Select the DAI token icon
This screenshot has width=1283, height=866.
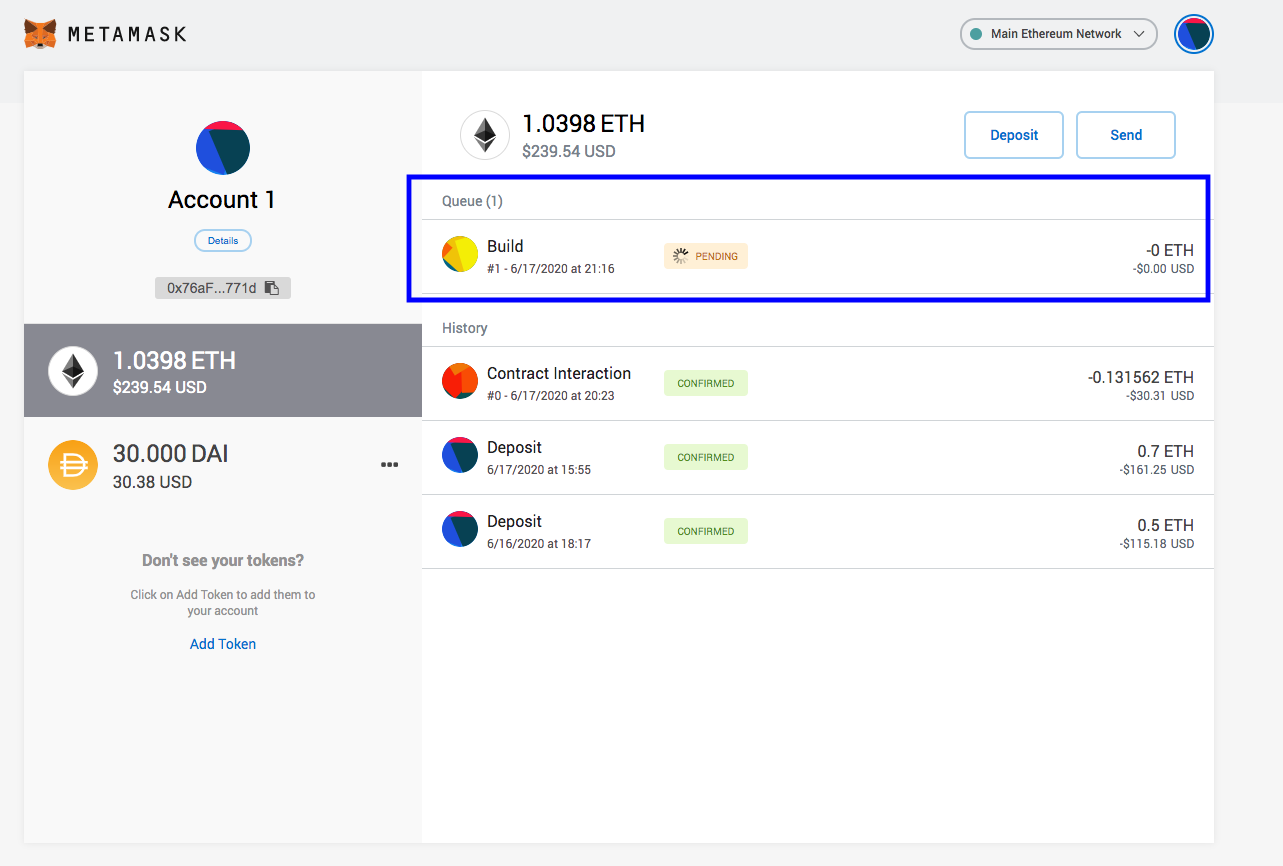pos(72,464)
